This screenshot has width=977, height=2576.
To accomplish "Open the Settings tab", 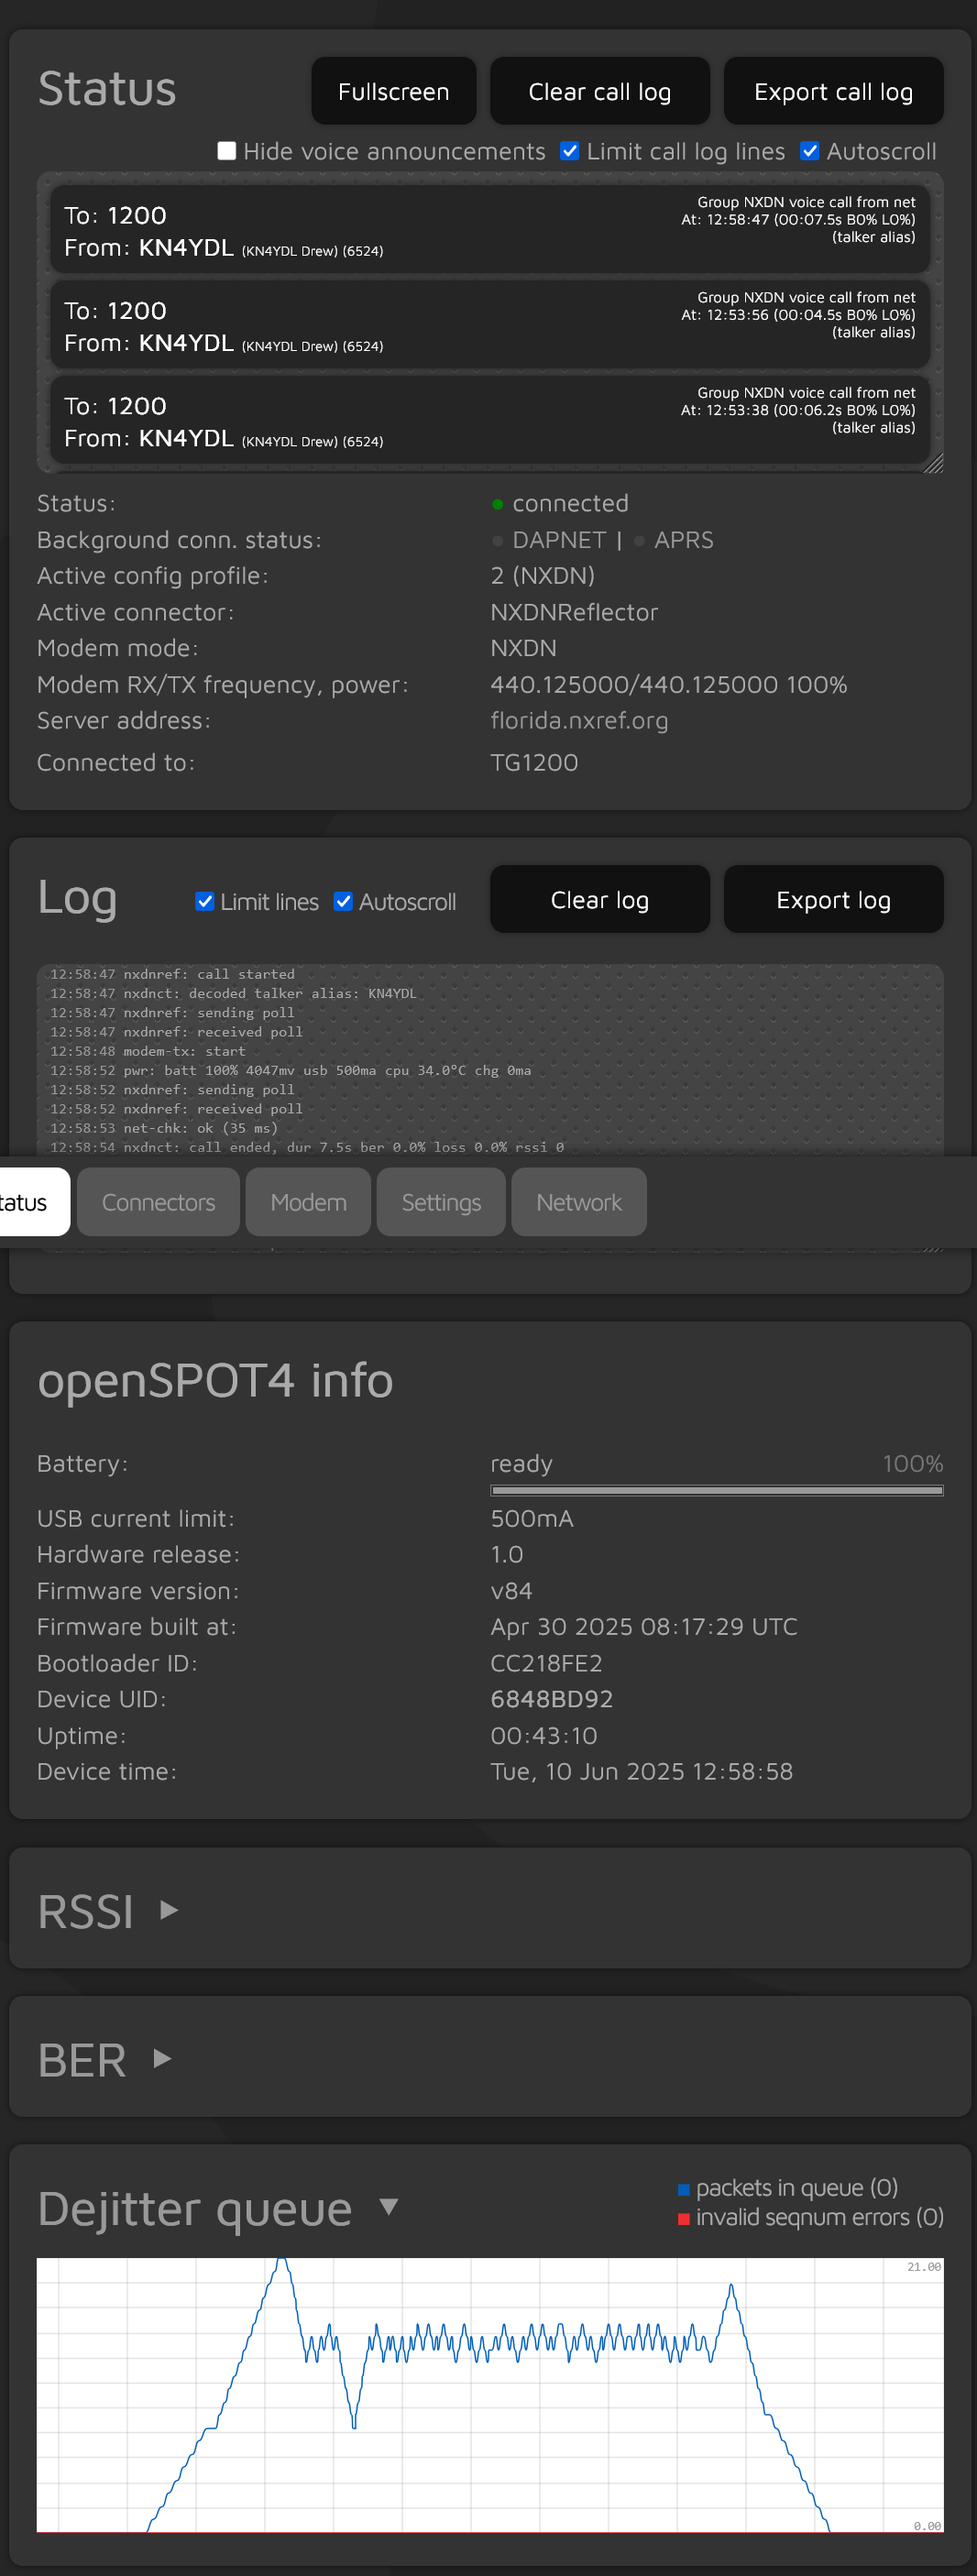I will pyautogui.click(x=440, y=1202).
